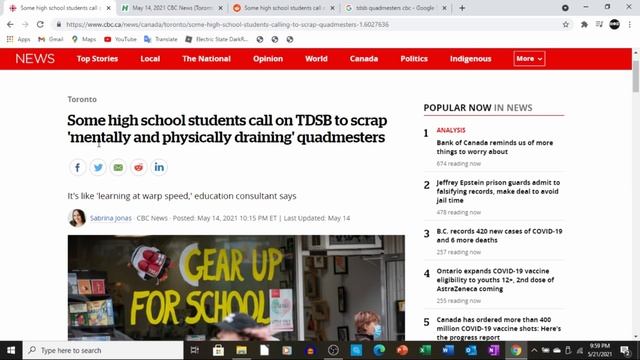
Task: Open Task View on taskbar
Action: point(195,350)
